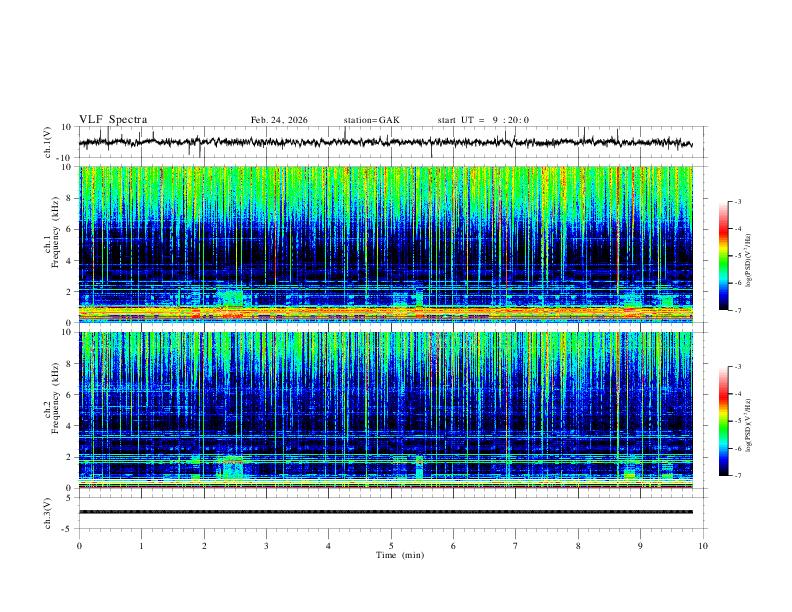Click time axis tick label "0"
The height and width of the screenshot is (612, 792).
tap(79, 546)
